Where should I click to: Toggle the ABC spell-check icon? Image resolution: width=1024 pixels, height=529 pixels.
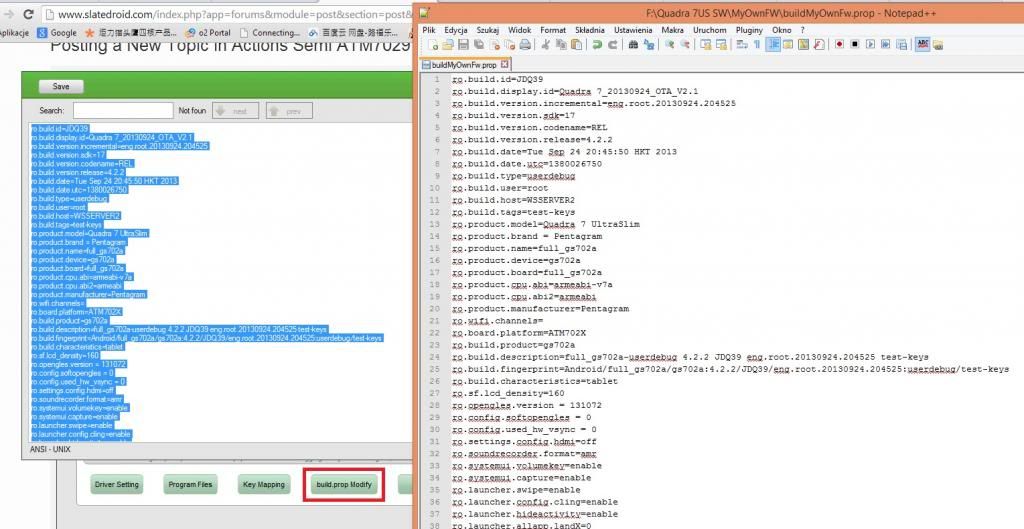click(922, 44)
